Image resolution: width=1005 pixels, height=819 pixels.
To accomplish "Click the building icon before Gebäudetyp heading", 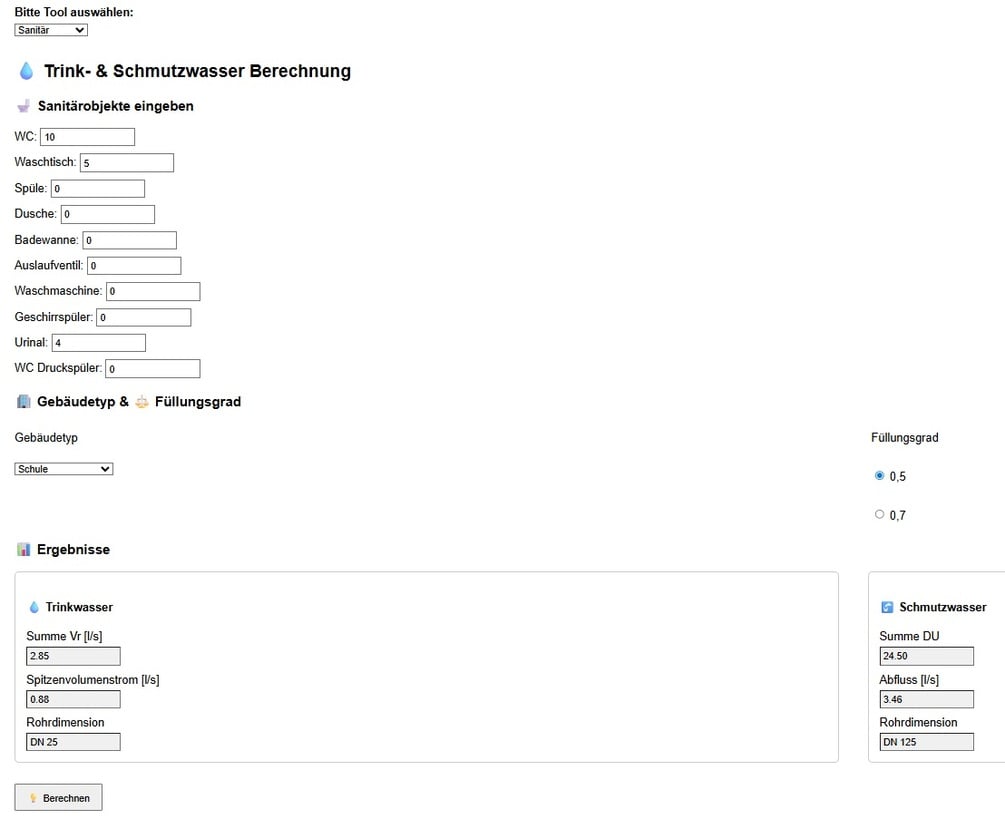I will pyautogui.click(x=24, y=402).
